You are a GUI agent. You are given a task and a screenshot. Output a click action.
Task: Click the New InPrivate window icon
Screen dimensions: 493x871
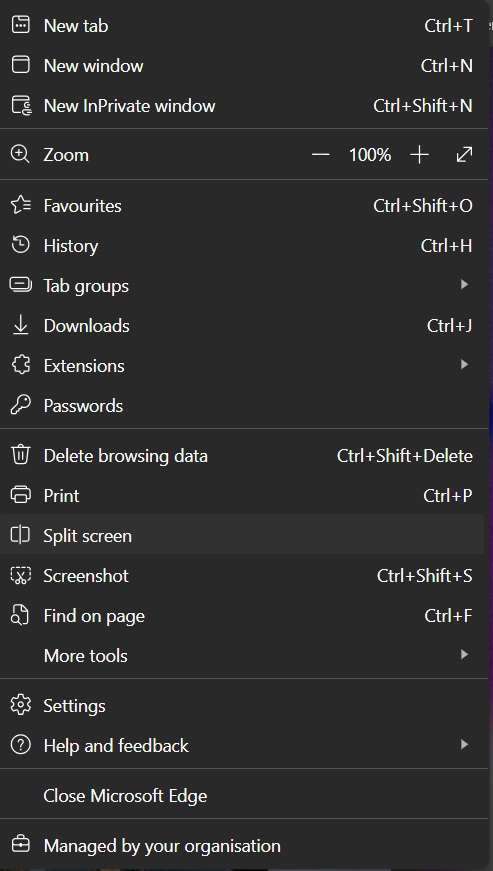[21, 105]
